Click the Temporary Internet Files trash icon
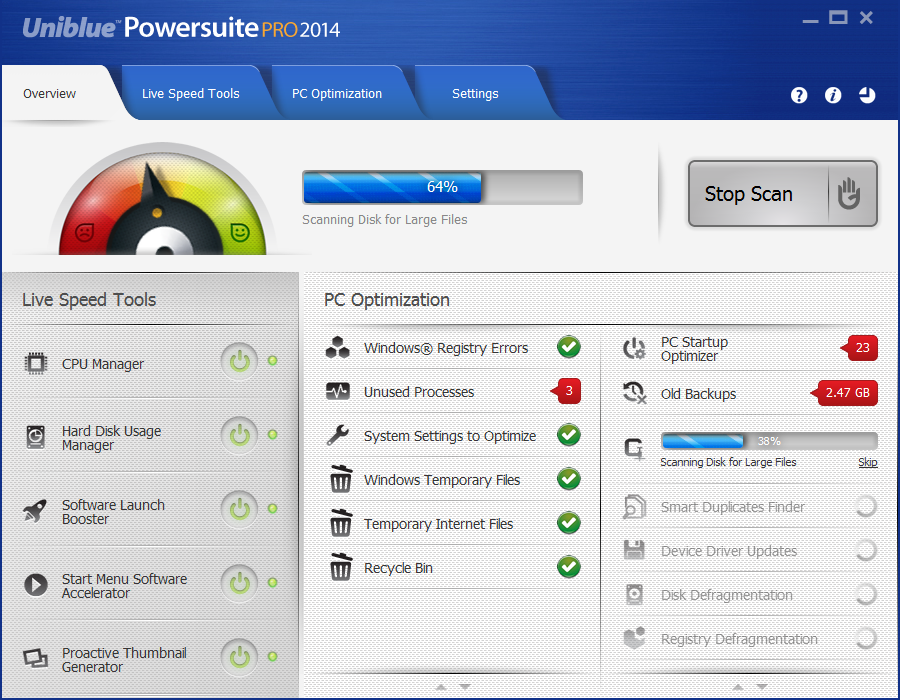 pos(340,523)
